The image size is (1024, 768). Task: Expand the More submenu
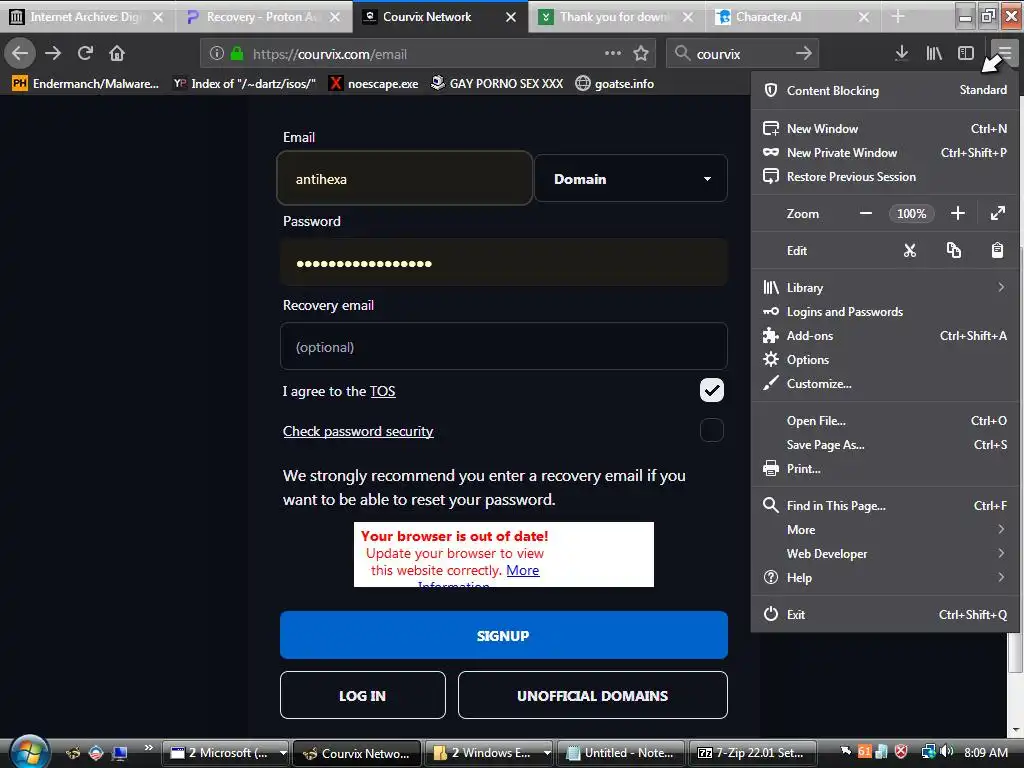[x=885, y=530]
